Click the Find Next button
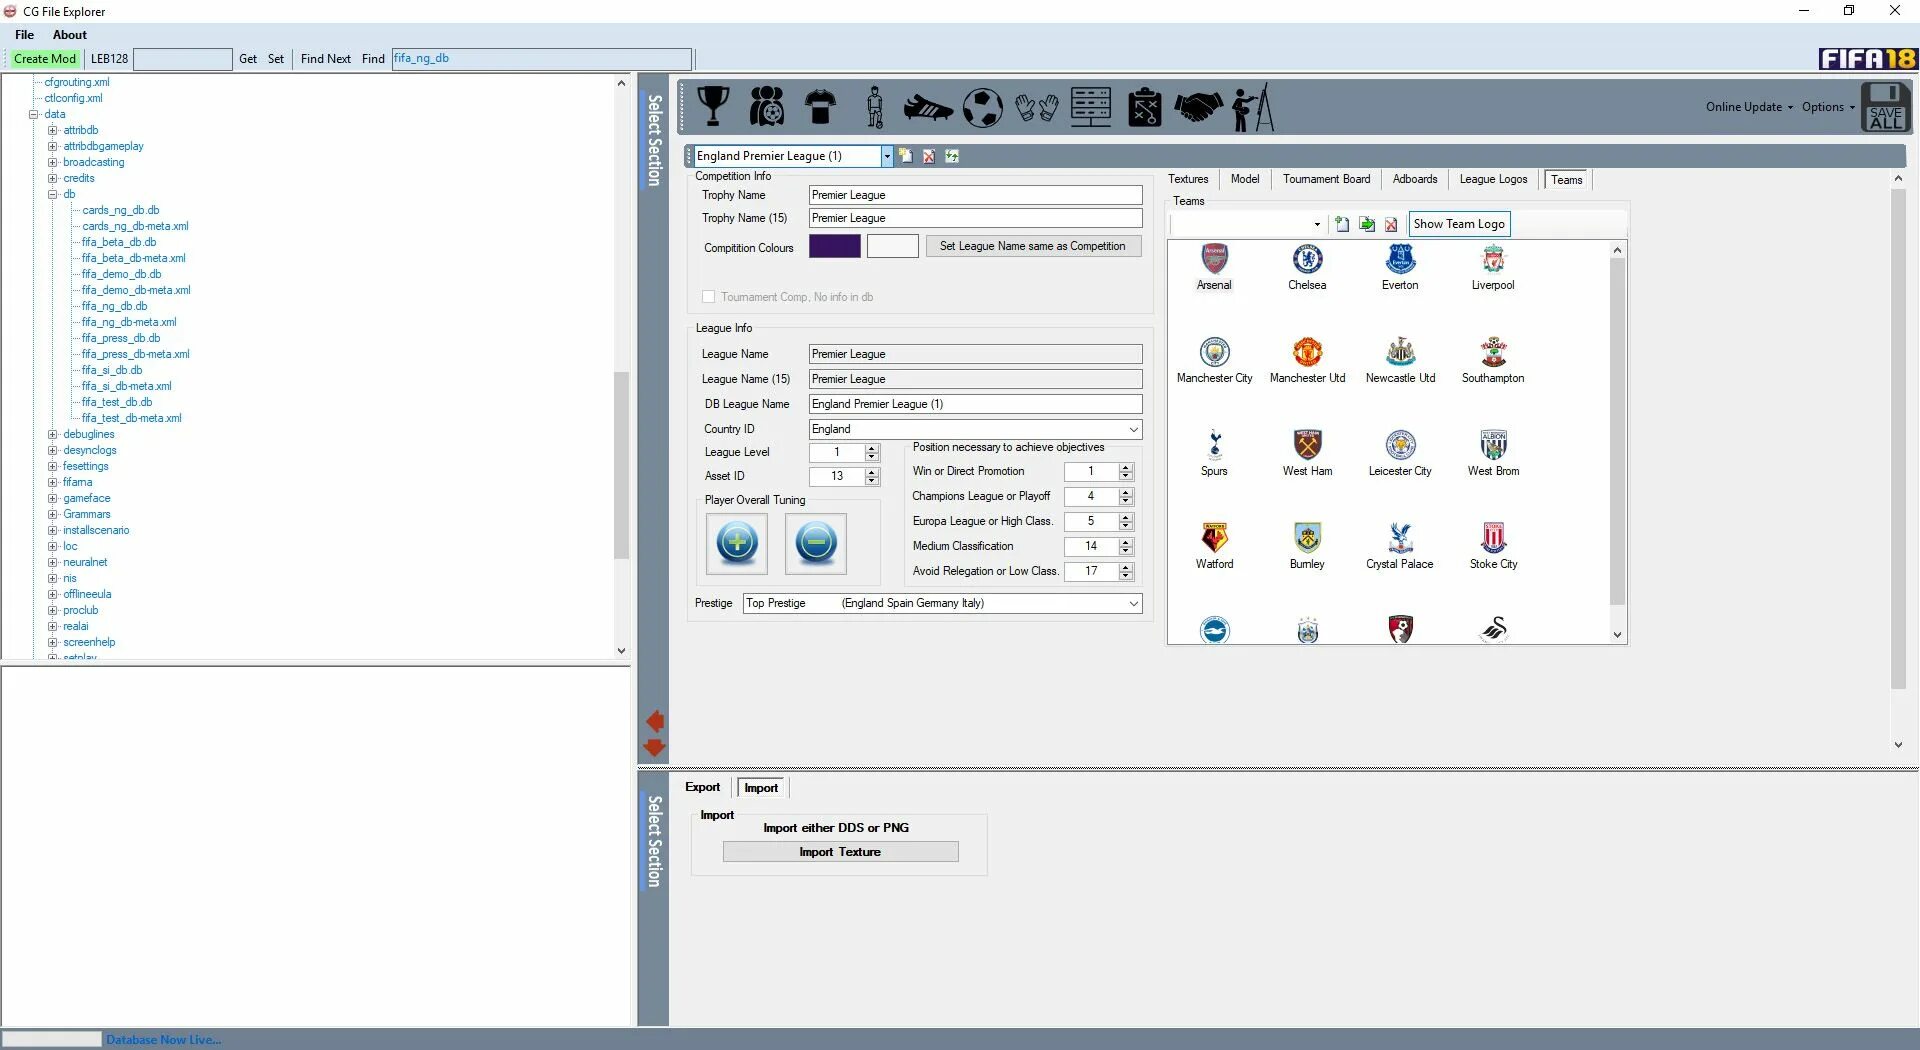Viewport: 1920px width, 1050px height. (326, 59)
